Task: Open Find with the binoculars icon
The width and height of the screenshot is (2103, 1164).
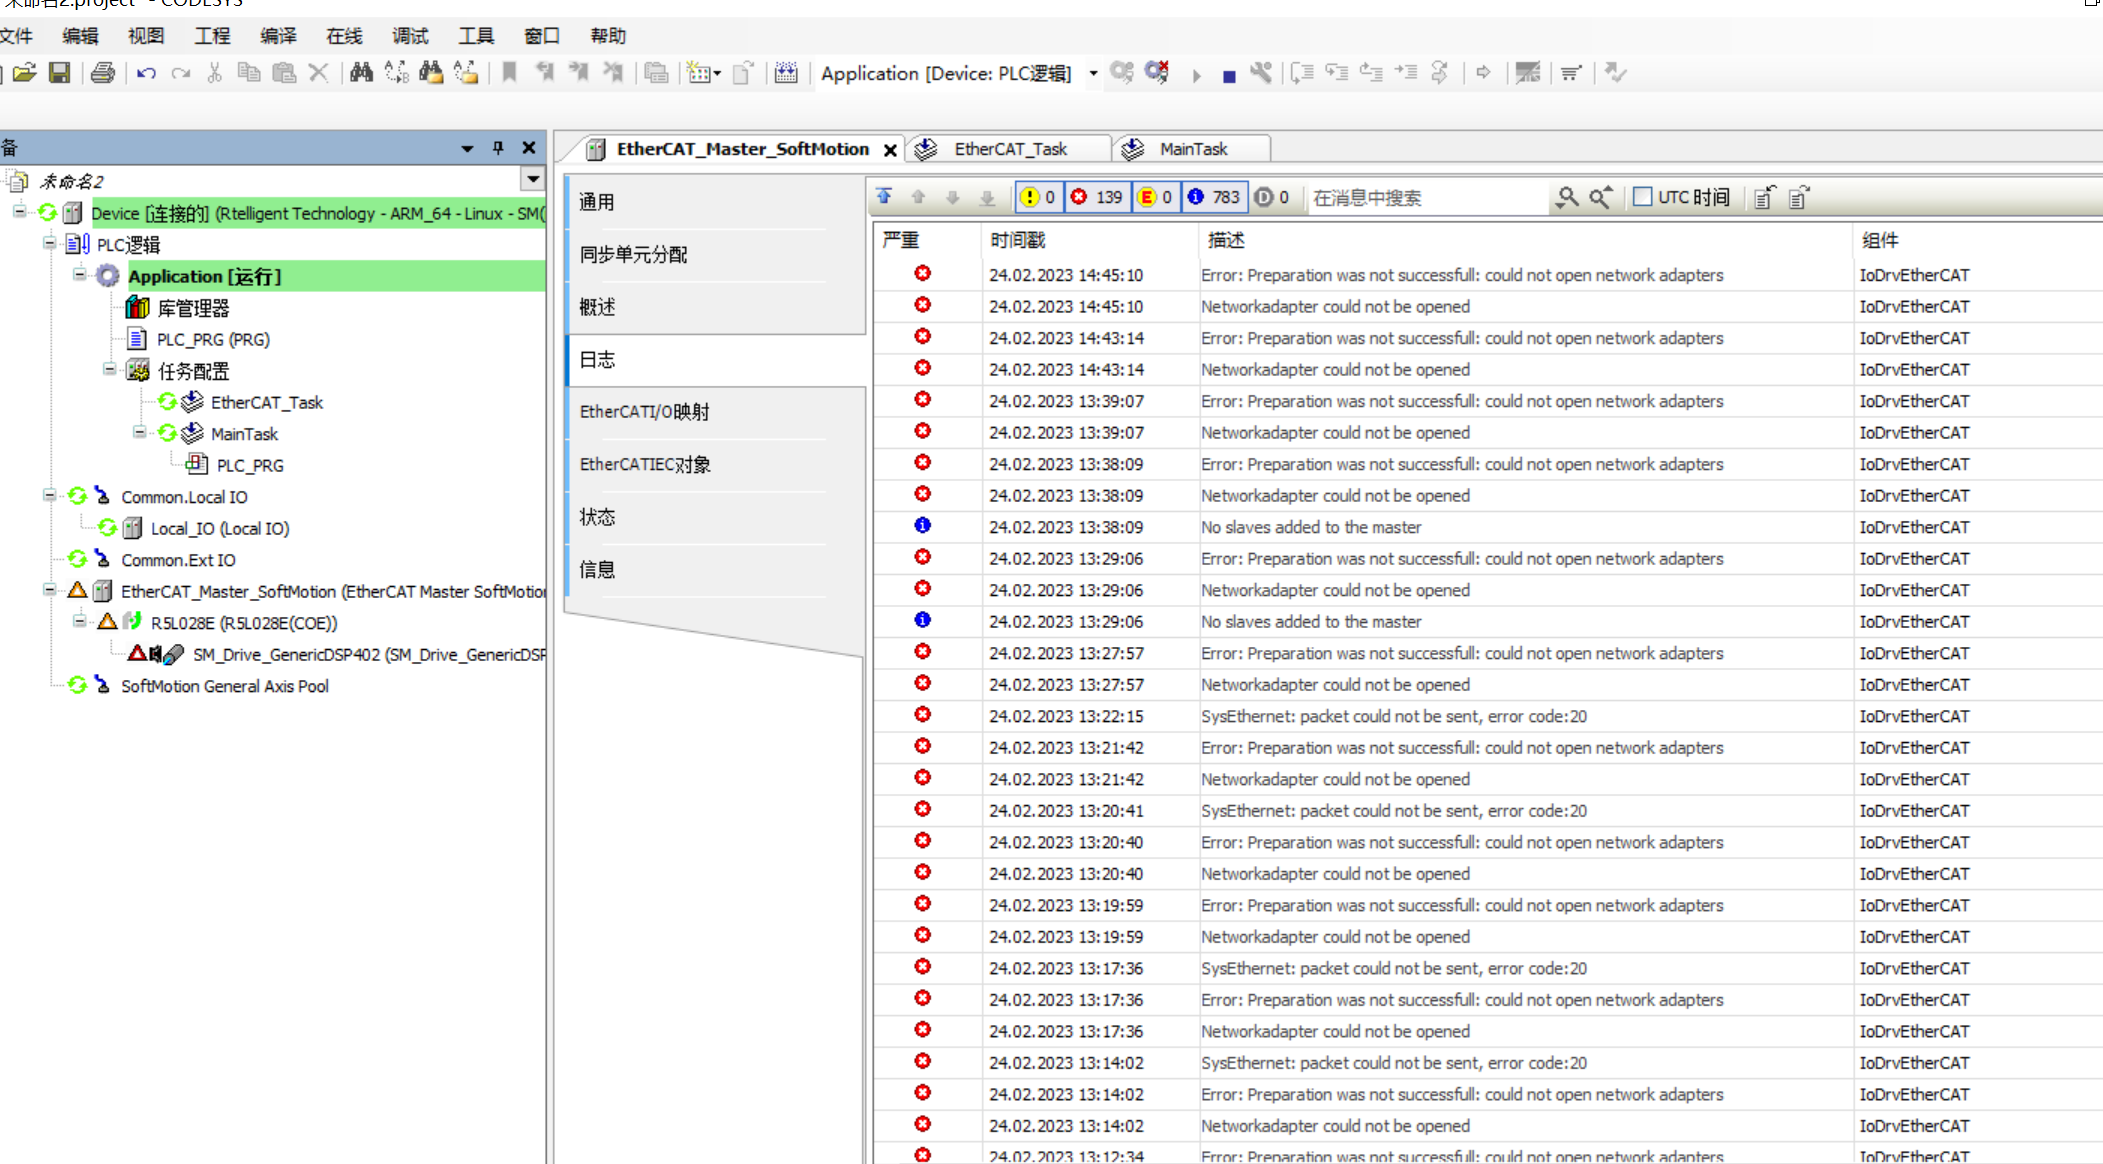Action: [x=361, y=73]
